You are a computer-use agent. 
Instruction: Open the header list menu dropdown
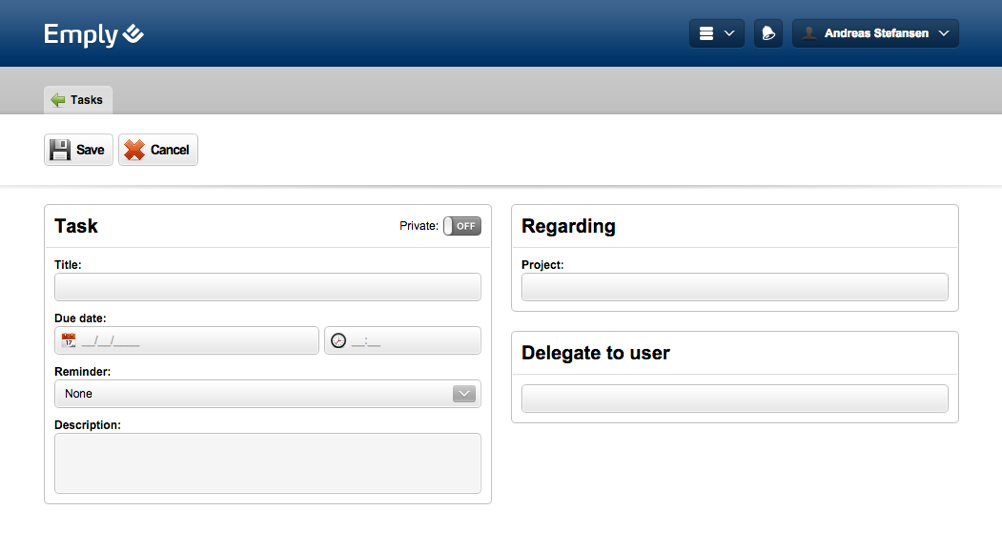[716, 34]
